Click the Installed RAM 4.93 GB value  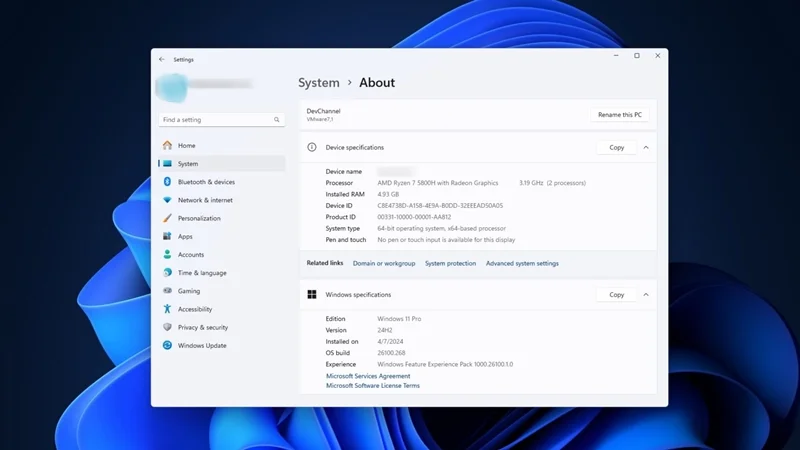click(x=388, y=194)
